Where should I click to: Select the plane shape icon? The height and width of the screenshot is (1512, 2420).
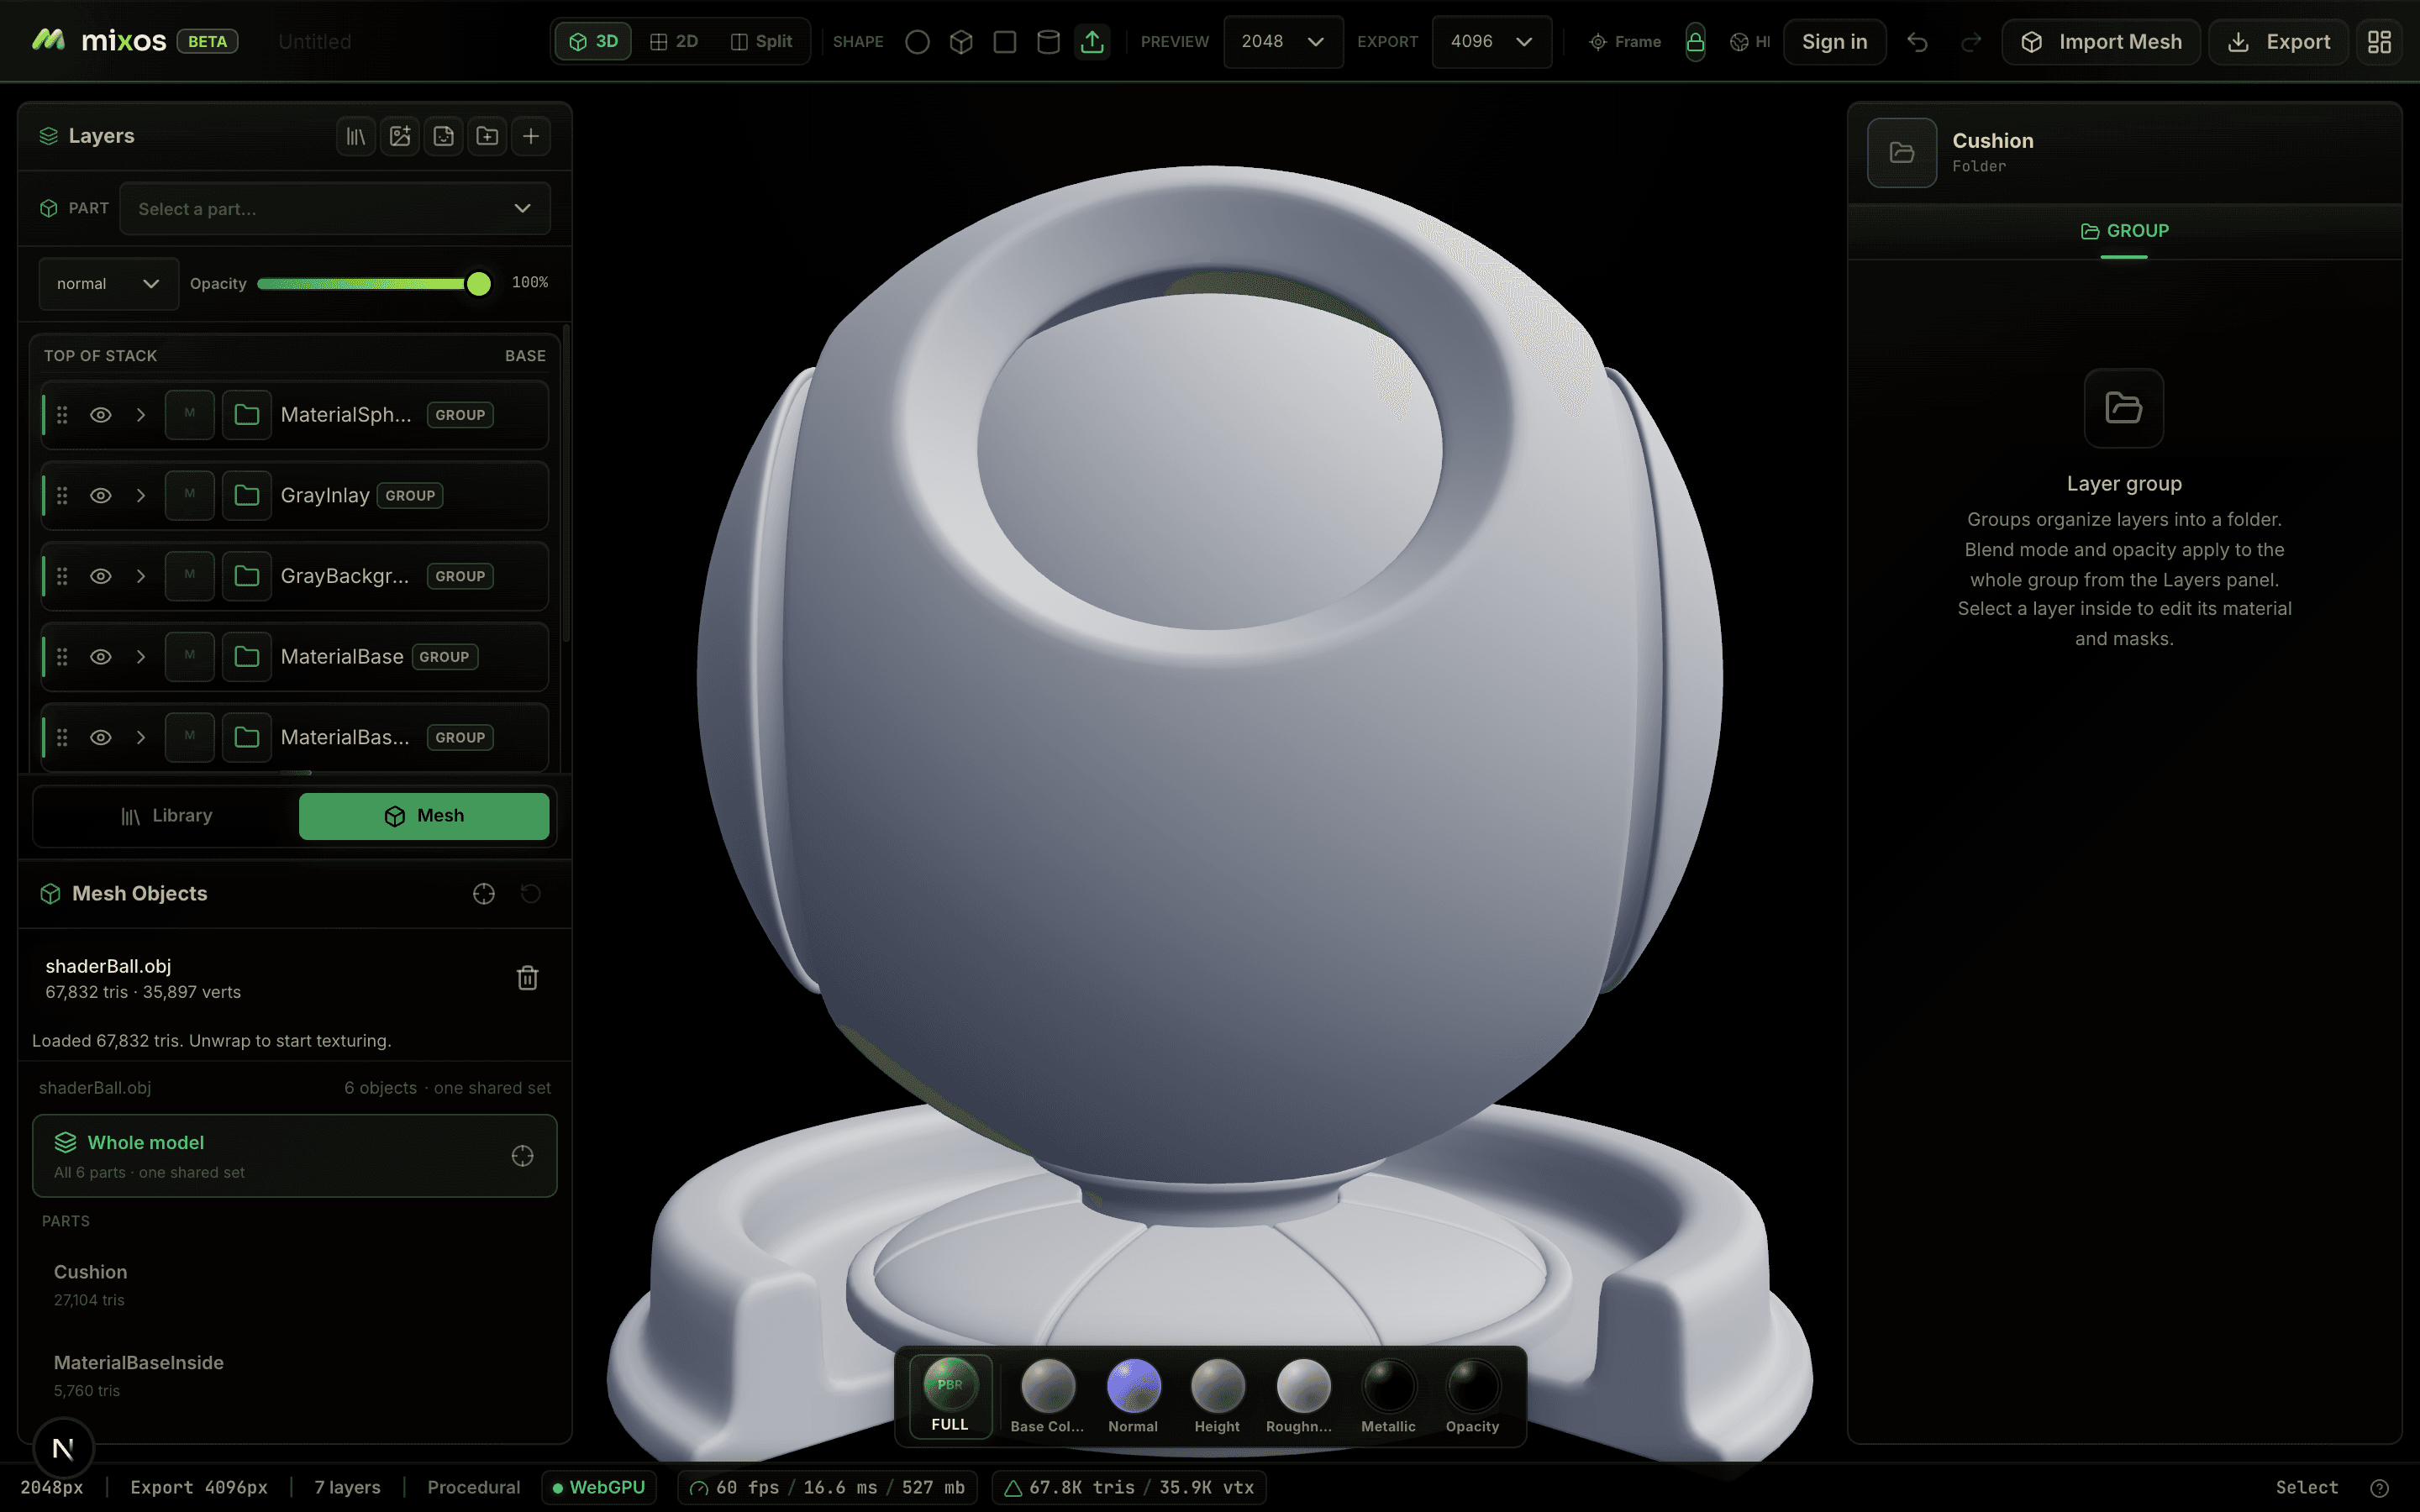tap(1005, 42)
